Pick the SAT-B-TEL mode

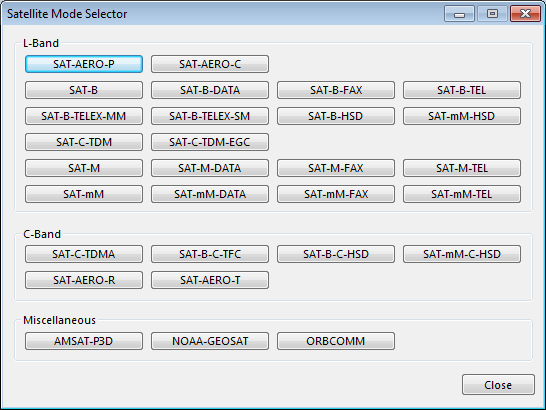tap(462, 90)
